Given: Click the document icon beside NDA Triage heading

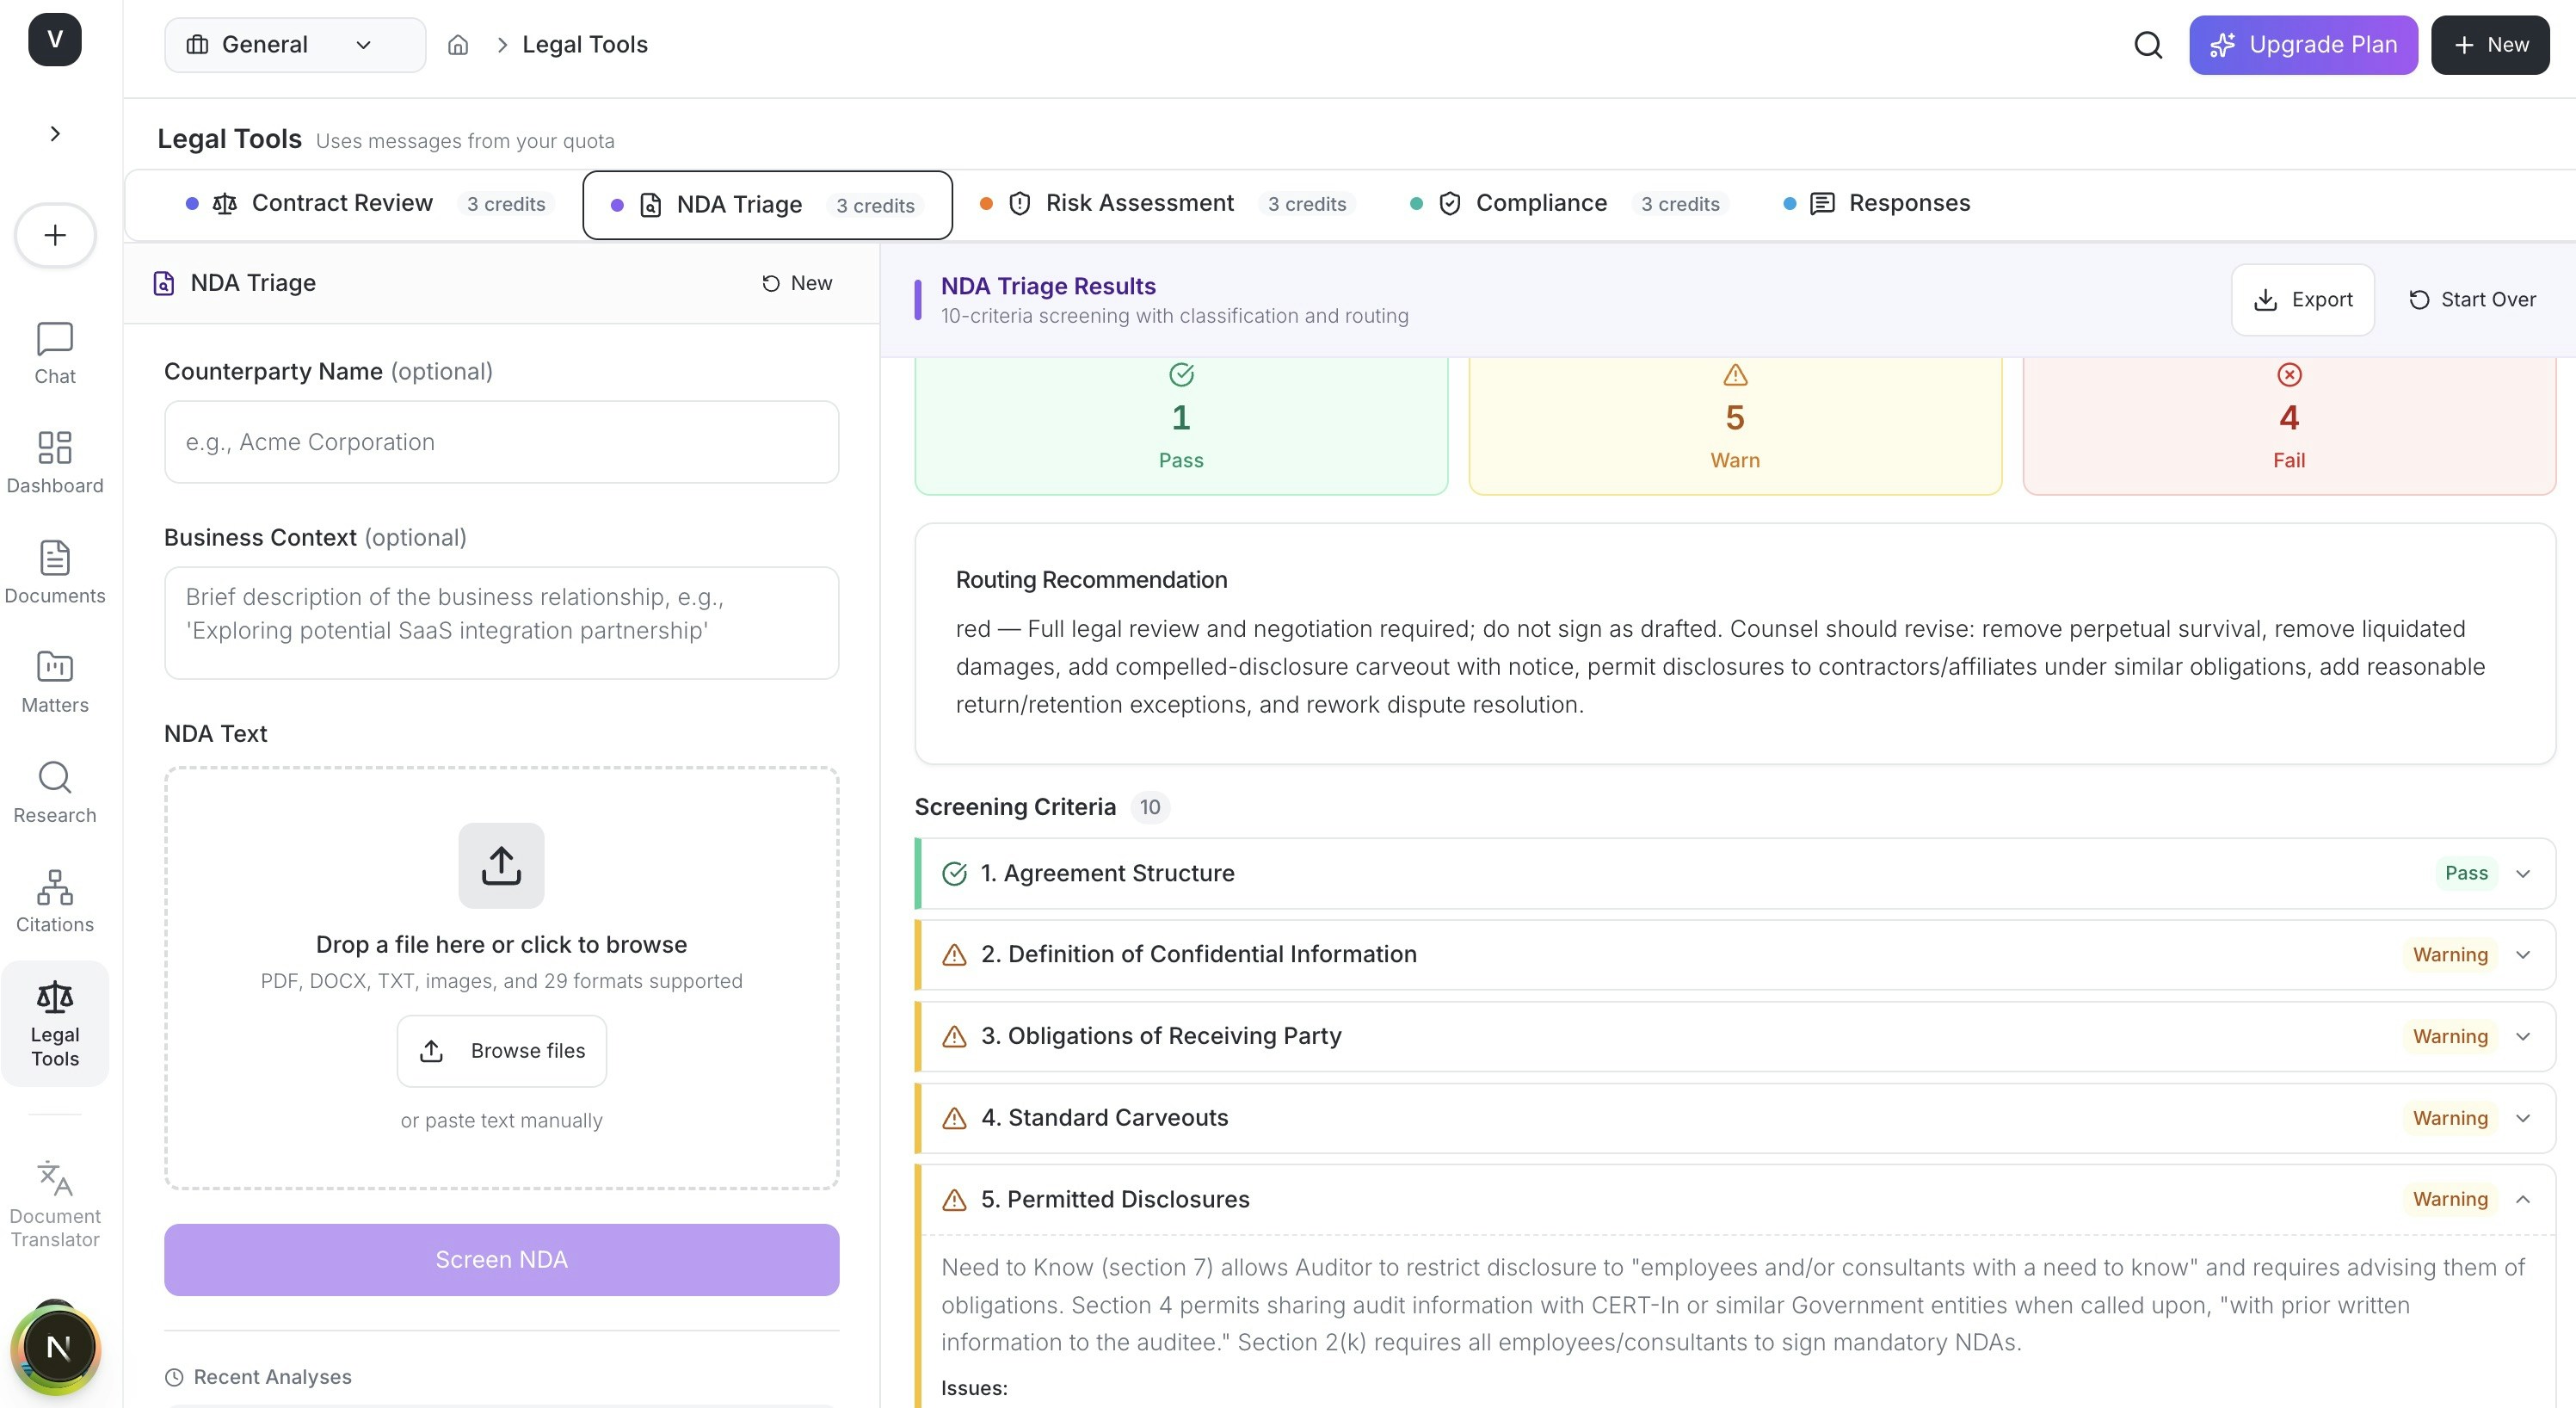Looking at the screenshot, I should point(164,284).
